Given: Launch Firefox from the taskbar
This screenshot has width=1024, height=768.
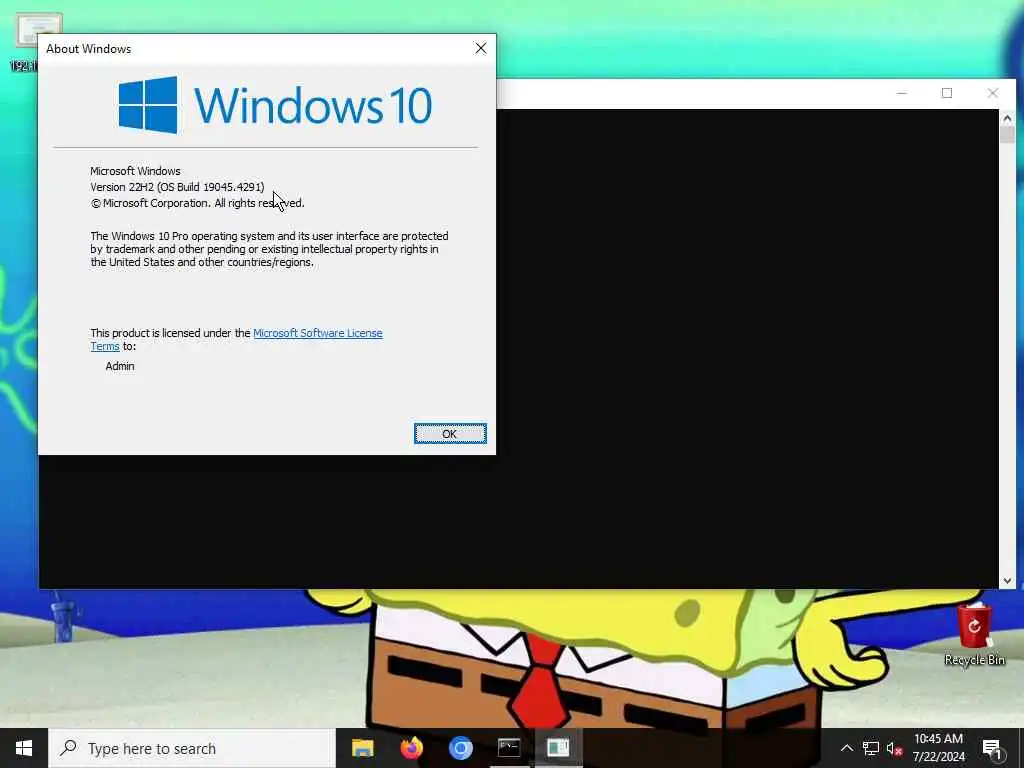Looking at the screenshot, I should (411, 748).
